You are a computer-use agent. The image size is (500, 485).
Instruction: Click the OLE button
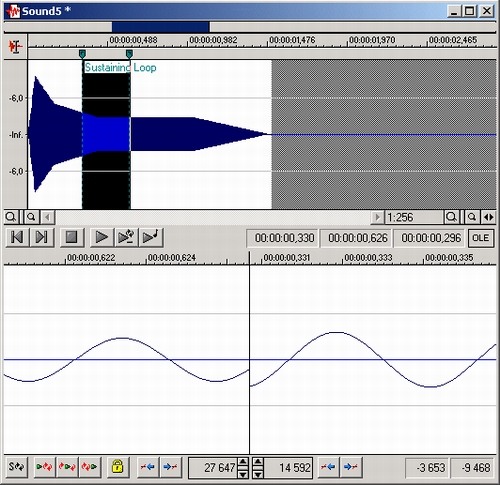480,238
